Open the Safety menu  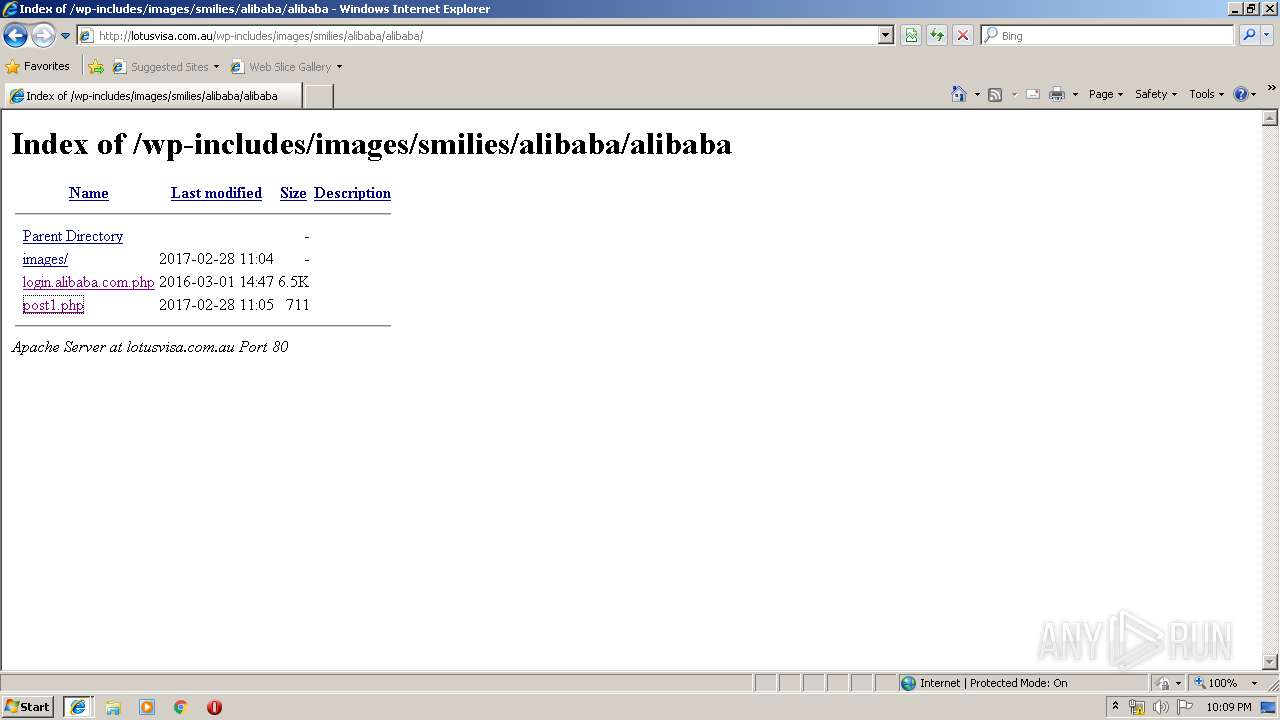click(x=1156, y=94)
